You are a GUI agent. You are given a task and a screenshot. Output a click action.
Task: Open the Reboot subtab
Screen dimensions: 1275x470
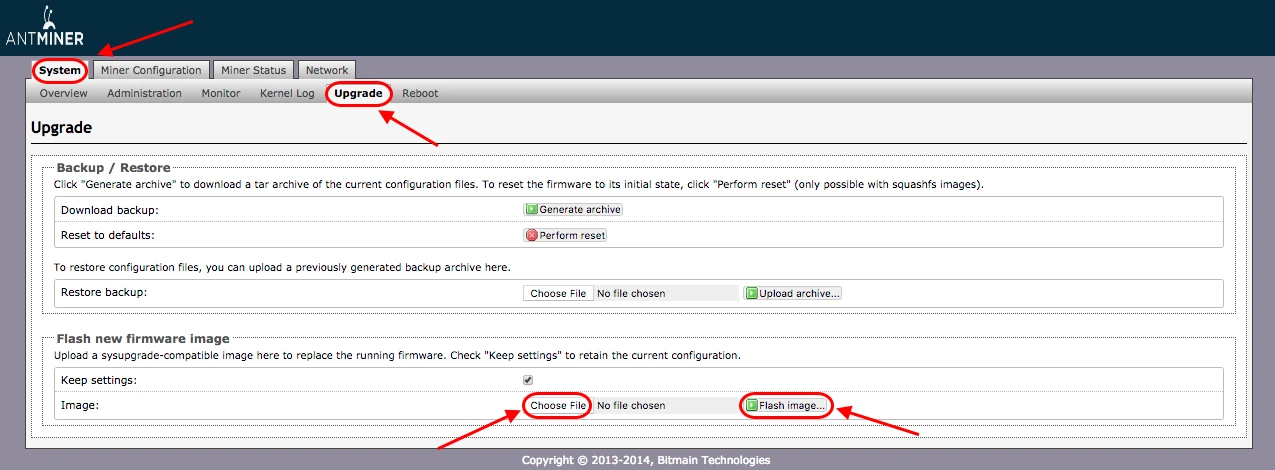click(x=420, y=93)
